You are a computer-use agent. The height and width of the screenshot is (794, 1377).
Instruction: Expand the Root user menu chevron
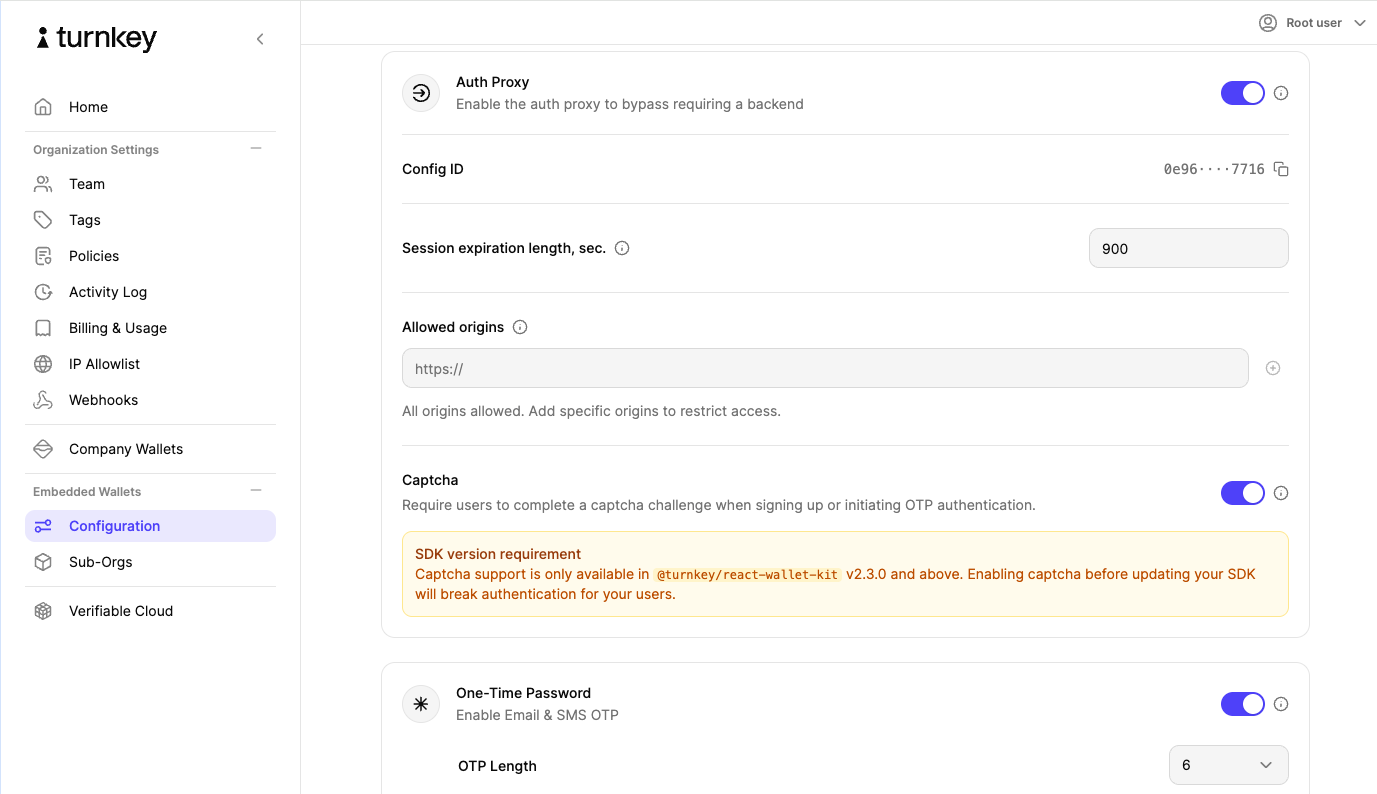pyautogui.click(x=1359, y=23)
